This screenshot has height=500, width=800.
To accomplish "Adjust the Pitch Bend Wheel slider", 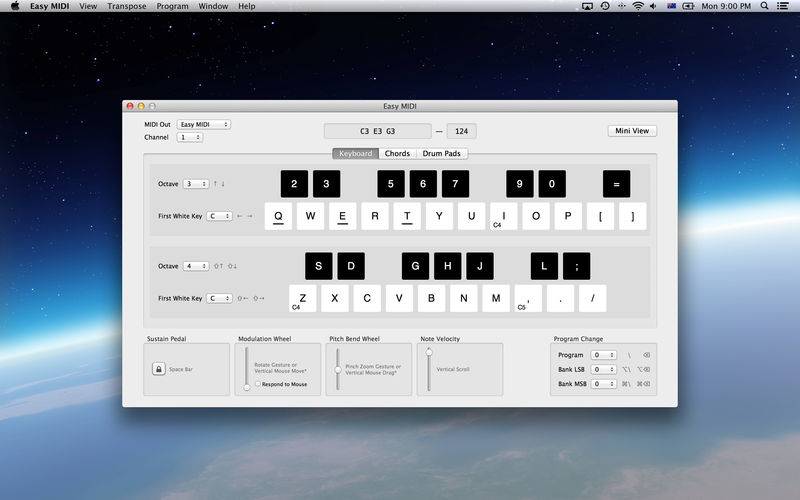I will tap(338, 369).
